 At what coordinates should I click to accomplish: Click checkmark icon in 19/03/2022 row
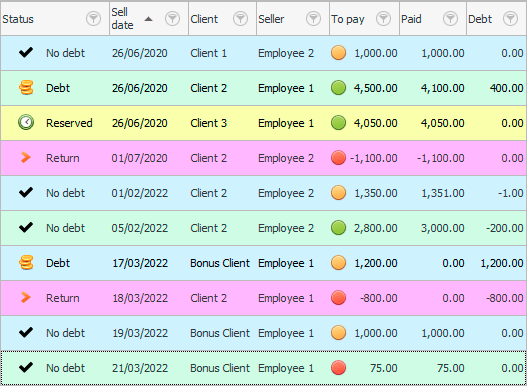point(26,333)
